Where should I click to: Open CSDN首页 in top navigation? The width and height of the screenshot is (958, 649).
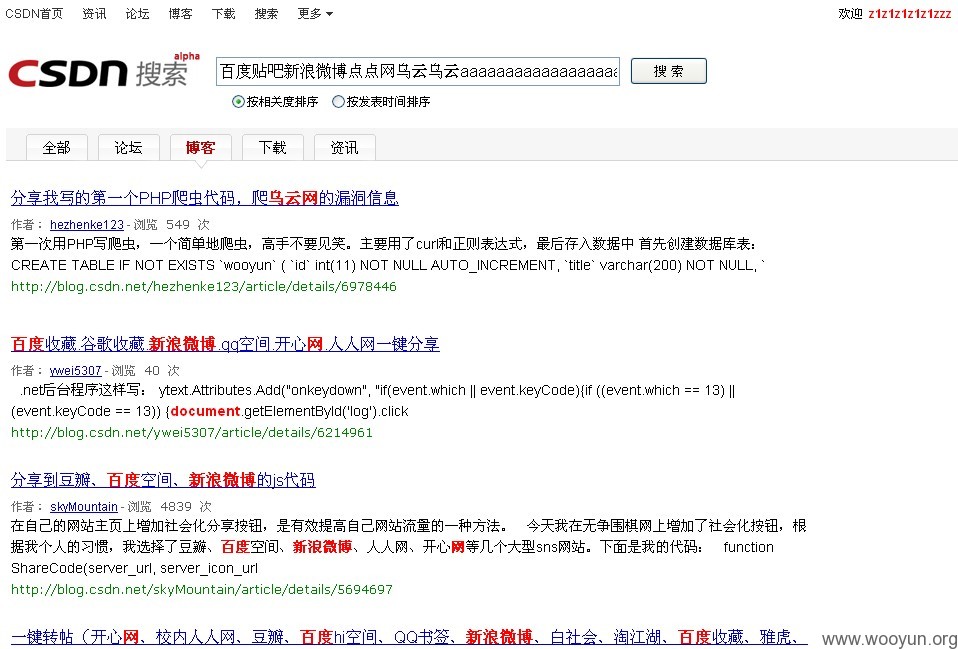pyautogui.click(x=34, y=13)
